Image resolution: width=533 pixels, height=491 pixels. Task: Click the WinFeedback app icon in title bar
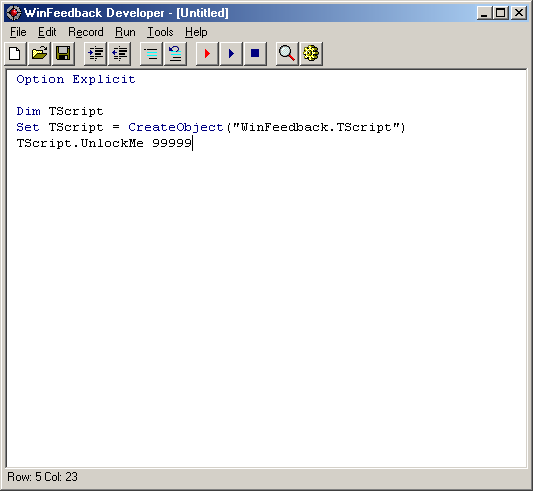point(14,13)
